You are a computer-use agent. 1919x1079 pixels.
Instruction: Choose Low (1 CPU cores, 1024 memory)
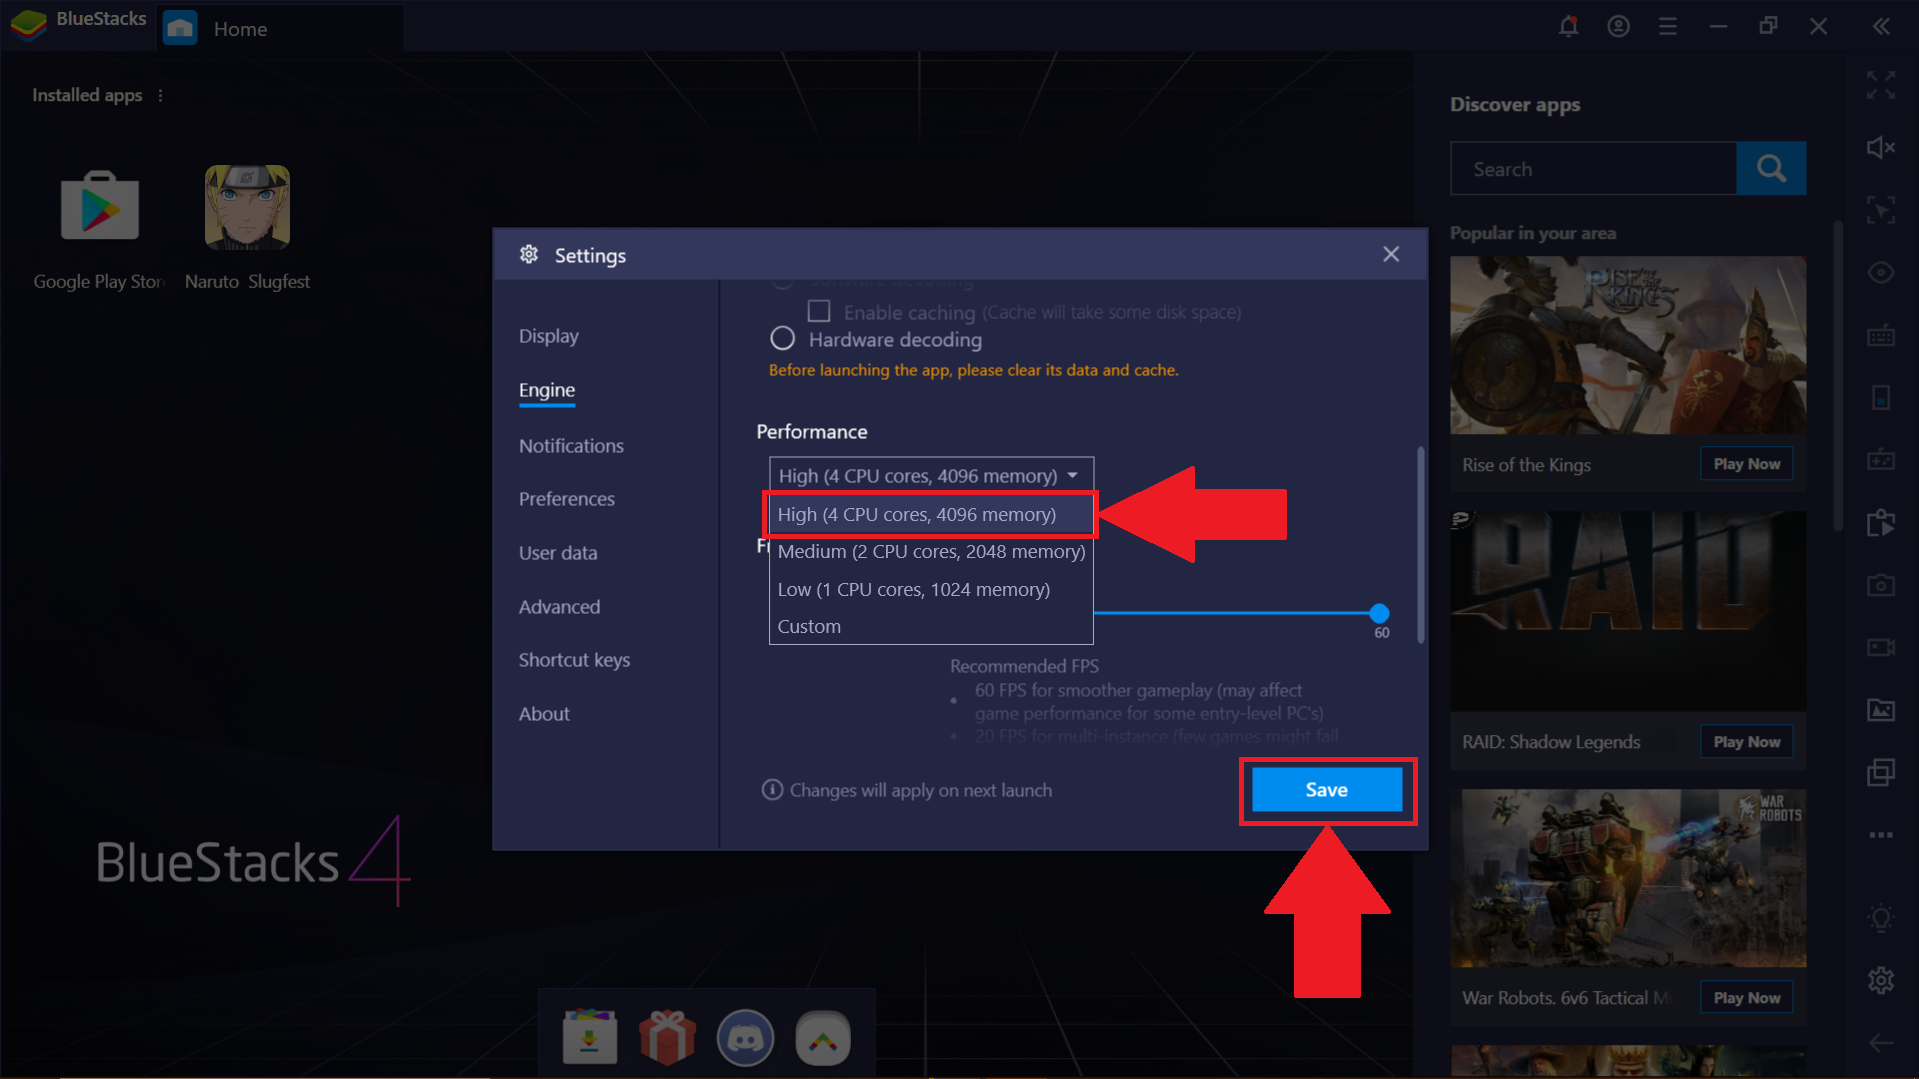(x=931, y=589)
